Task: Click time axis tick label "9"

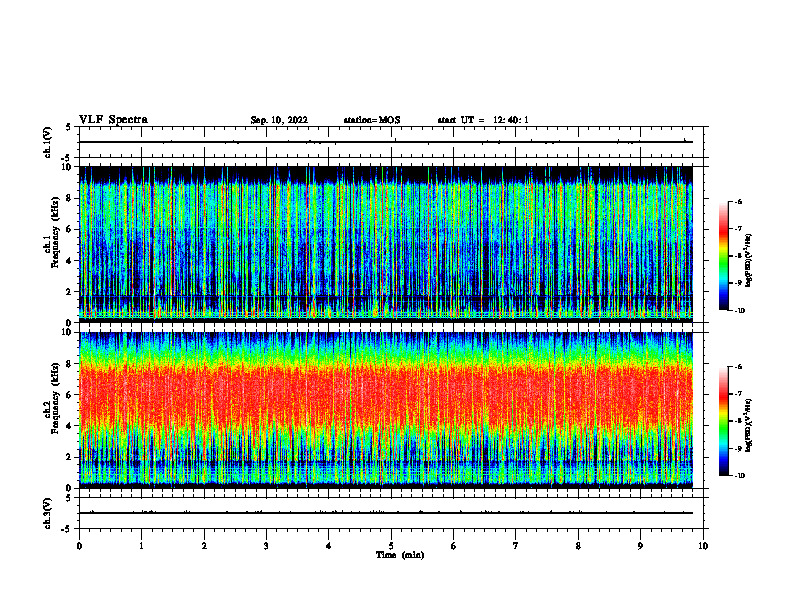Action: (x=640, y=546)
